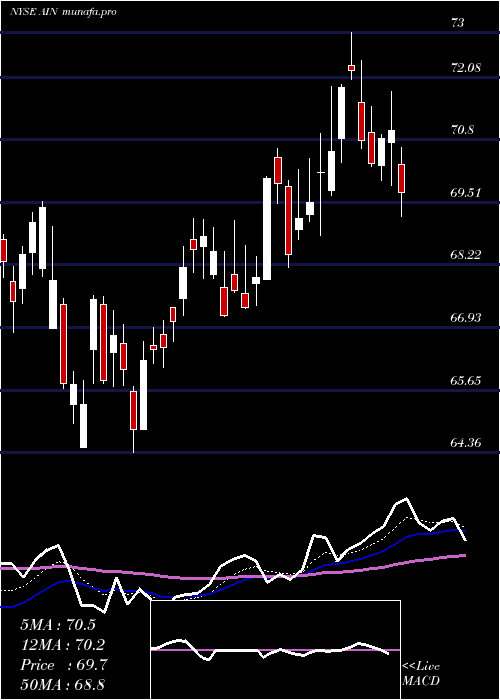Click the '<<Live MACD' label
500x700 pixels.
point(421,673)
